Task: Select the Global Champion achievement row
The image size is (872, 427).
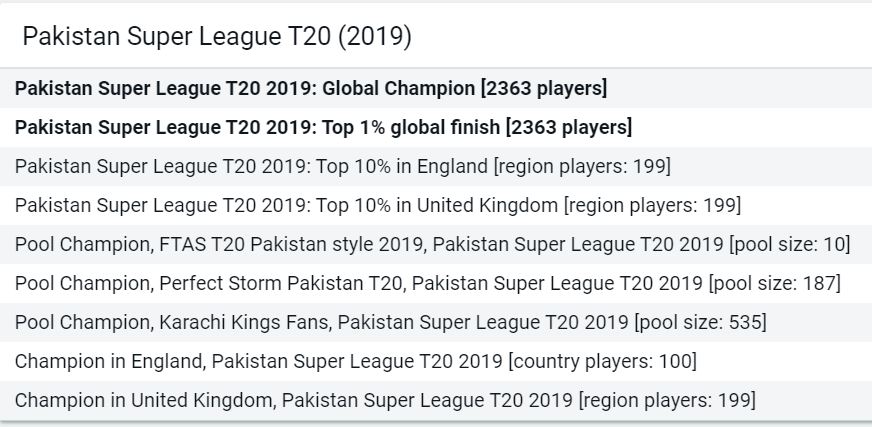Action: point(436,88)
